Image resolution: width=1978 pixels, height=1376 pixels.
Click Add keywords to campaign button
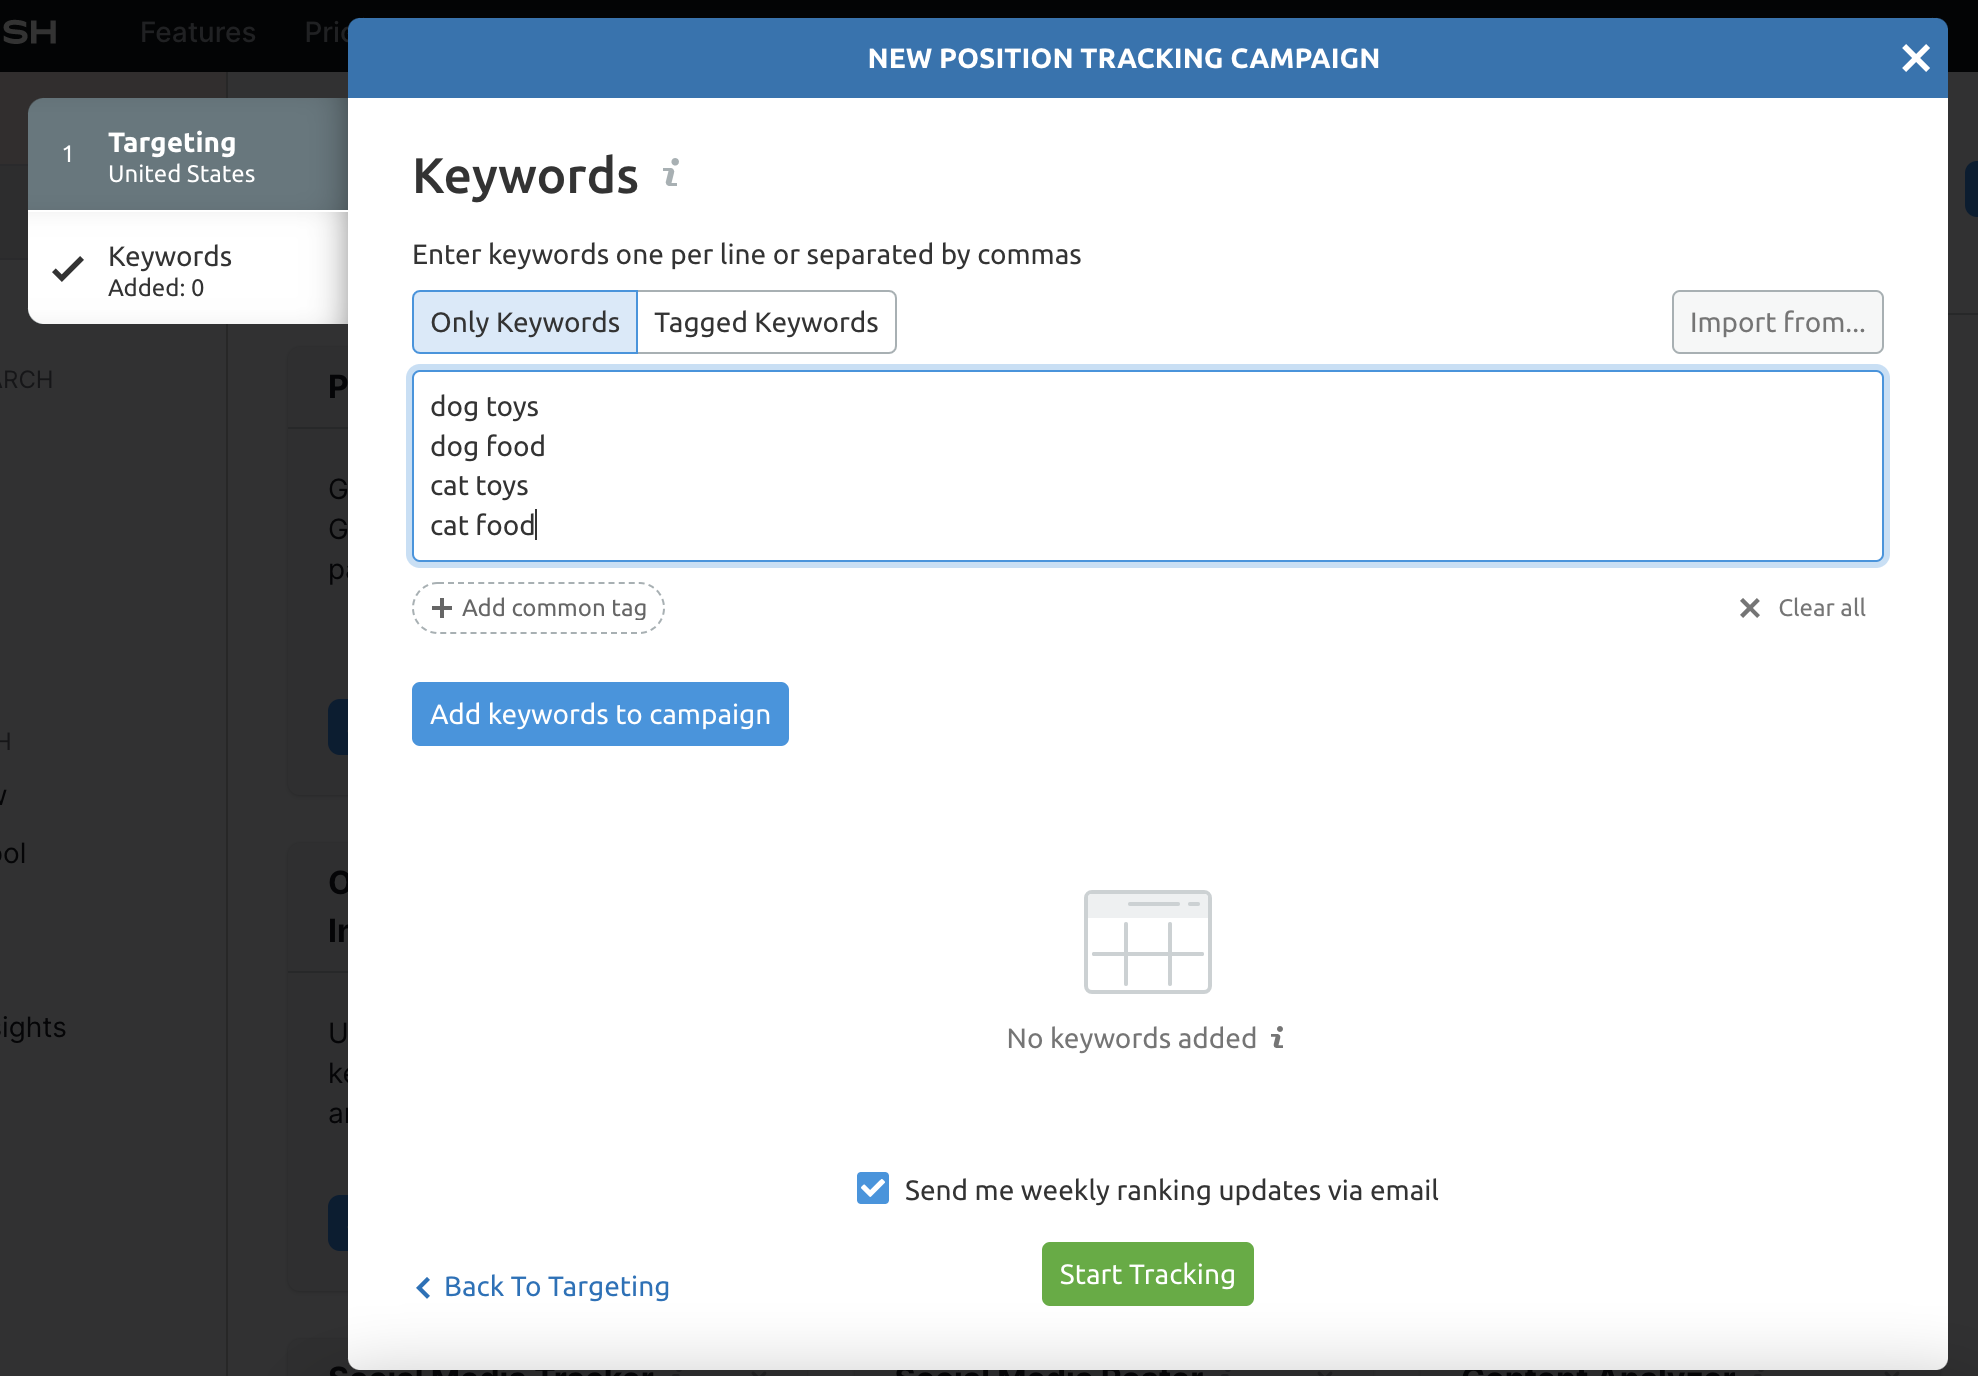click(x=600, y=714)
